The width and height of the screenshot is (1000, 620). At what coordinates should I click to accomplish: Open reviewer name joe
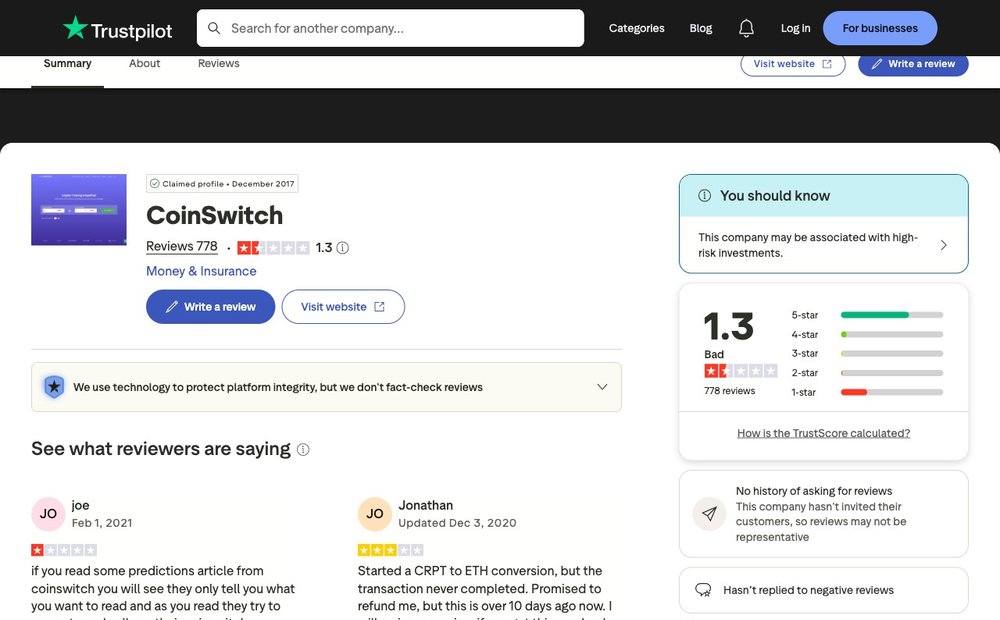[80, 505]
